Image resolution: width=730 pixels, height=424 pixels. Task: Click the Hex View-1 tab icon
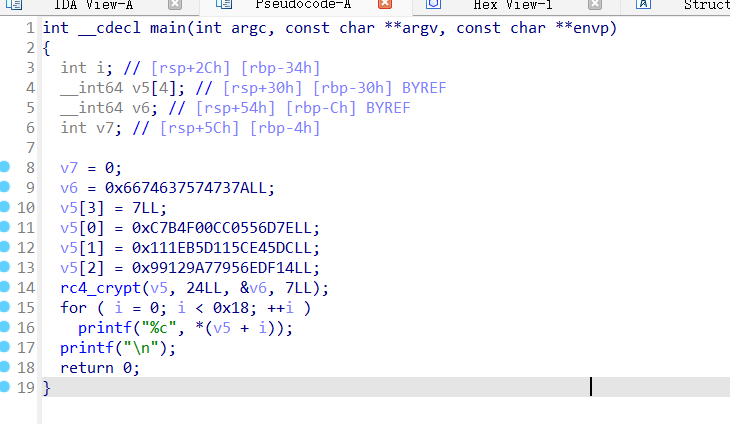[433, 4]
